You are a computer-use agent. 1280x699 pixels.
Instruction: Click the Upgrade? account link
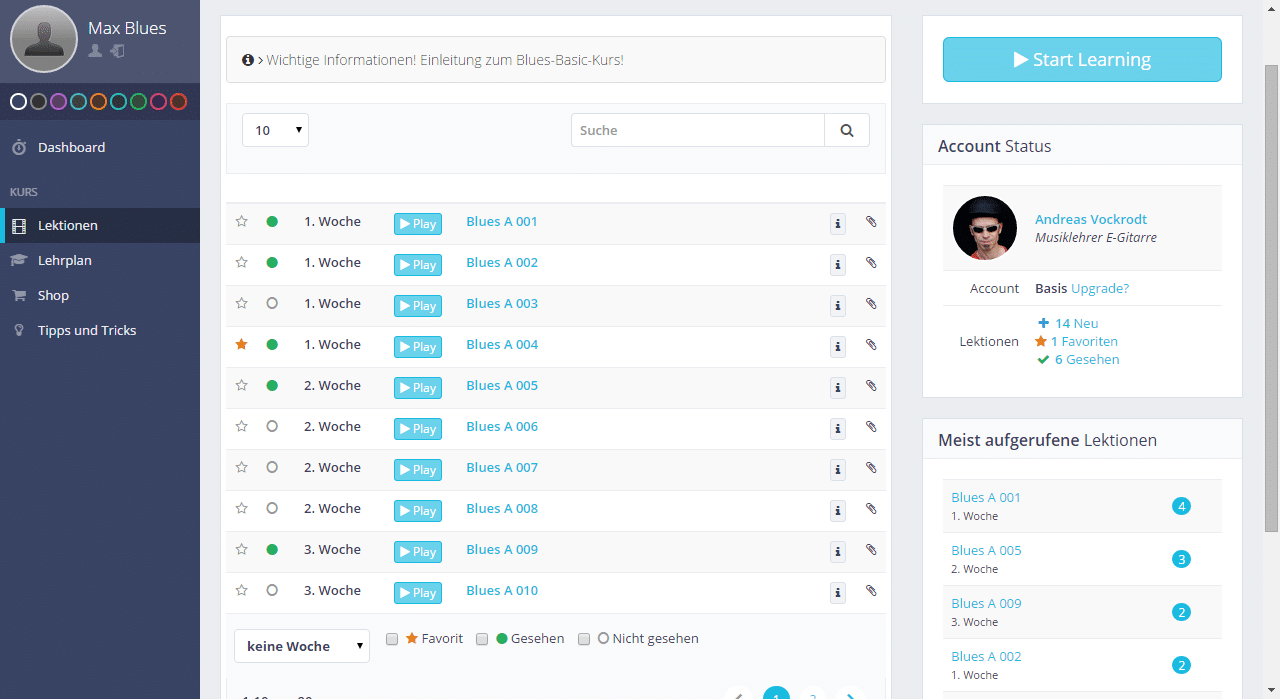tap(1100, 288)
